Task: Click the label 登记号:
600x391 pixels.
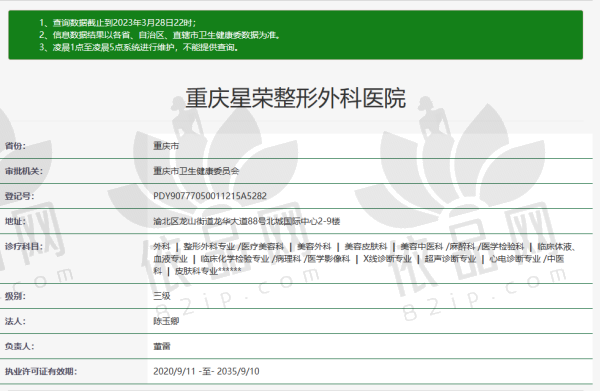Action: click(x=20, y=196)
